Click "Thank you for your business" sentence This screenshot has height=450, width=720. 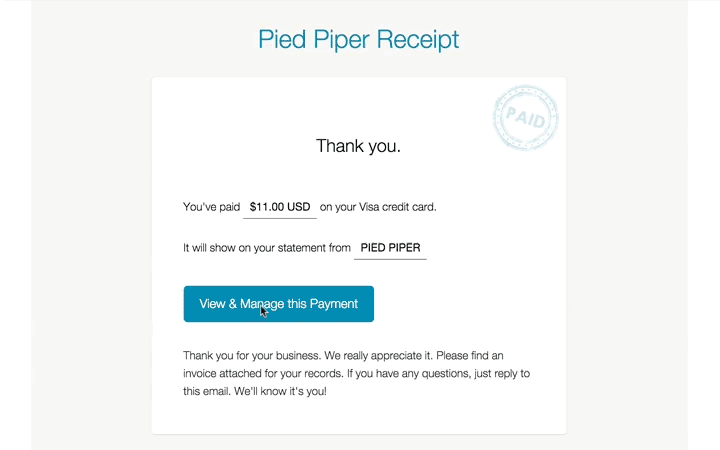coord(252,356)
